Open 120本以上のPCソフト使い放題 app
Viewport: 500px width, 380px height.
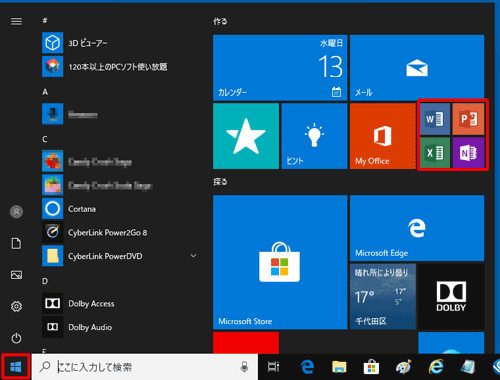point(120,66)
